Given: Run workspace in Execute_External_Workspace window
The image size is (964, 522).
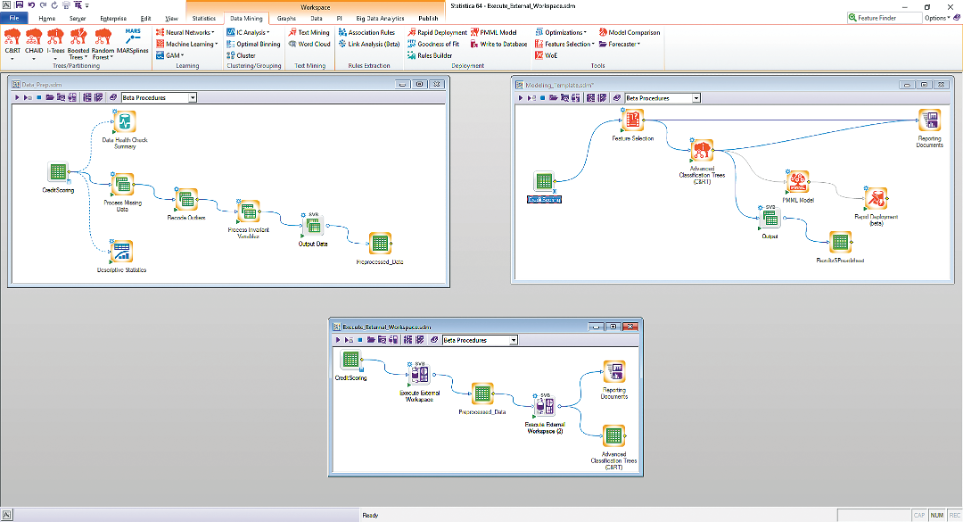Looking at the screenshot, I should coord(337,340).
